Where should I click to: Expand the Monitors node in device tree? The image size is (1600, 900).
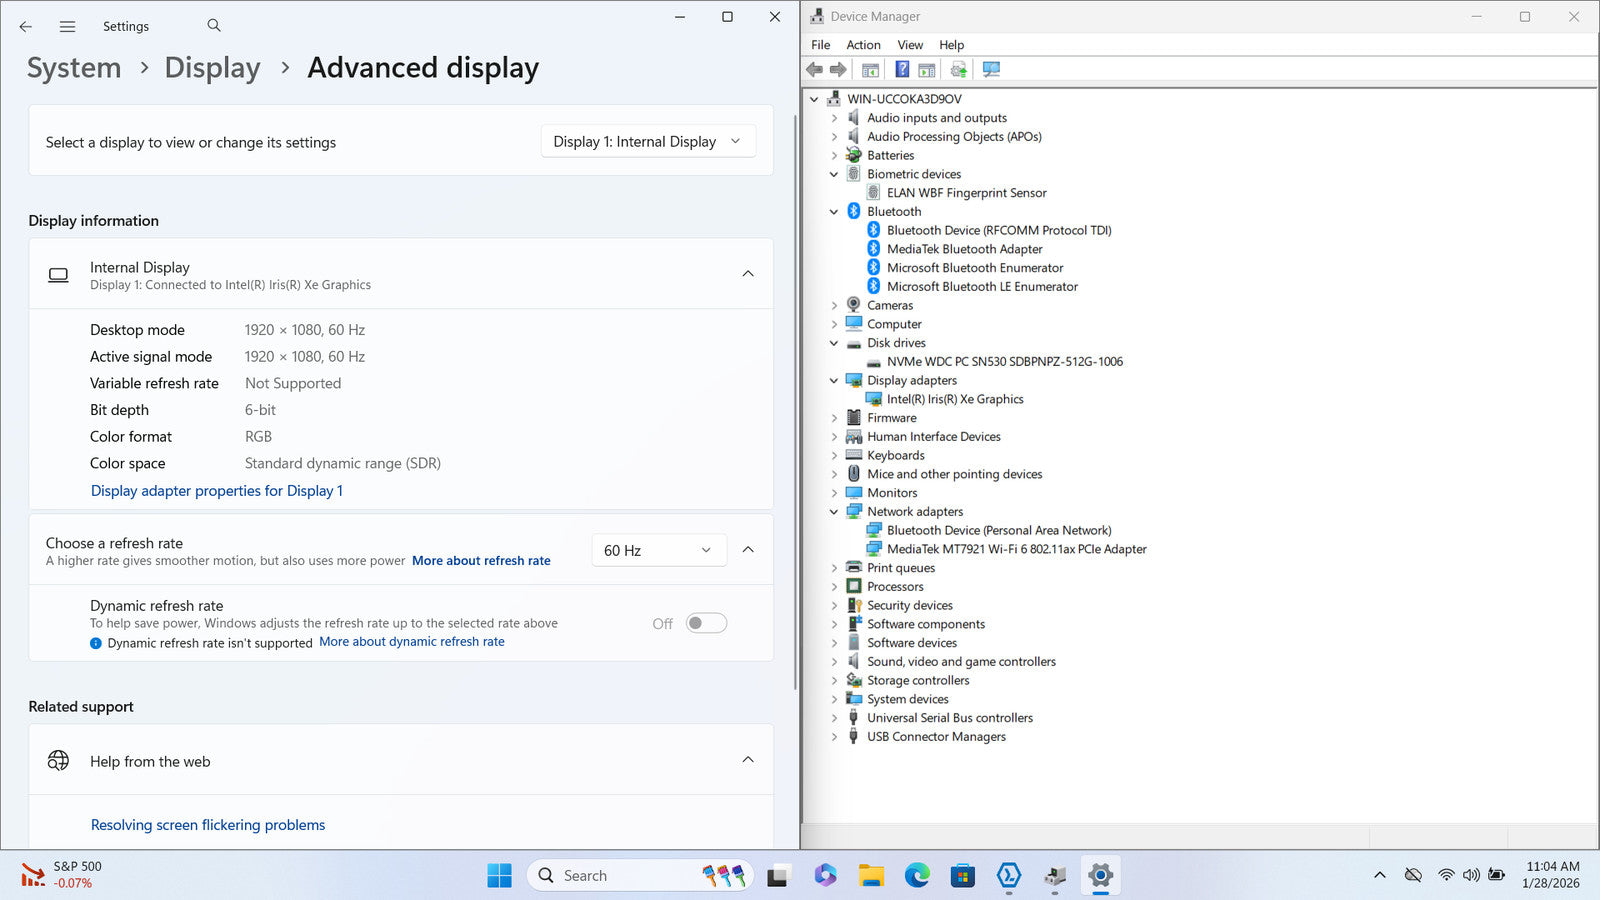click(834, 493)
